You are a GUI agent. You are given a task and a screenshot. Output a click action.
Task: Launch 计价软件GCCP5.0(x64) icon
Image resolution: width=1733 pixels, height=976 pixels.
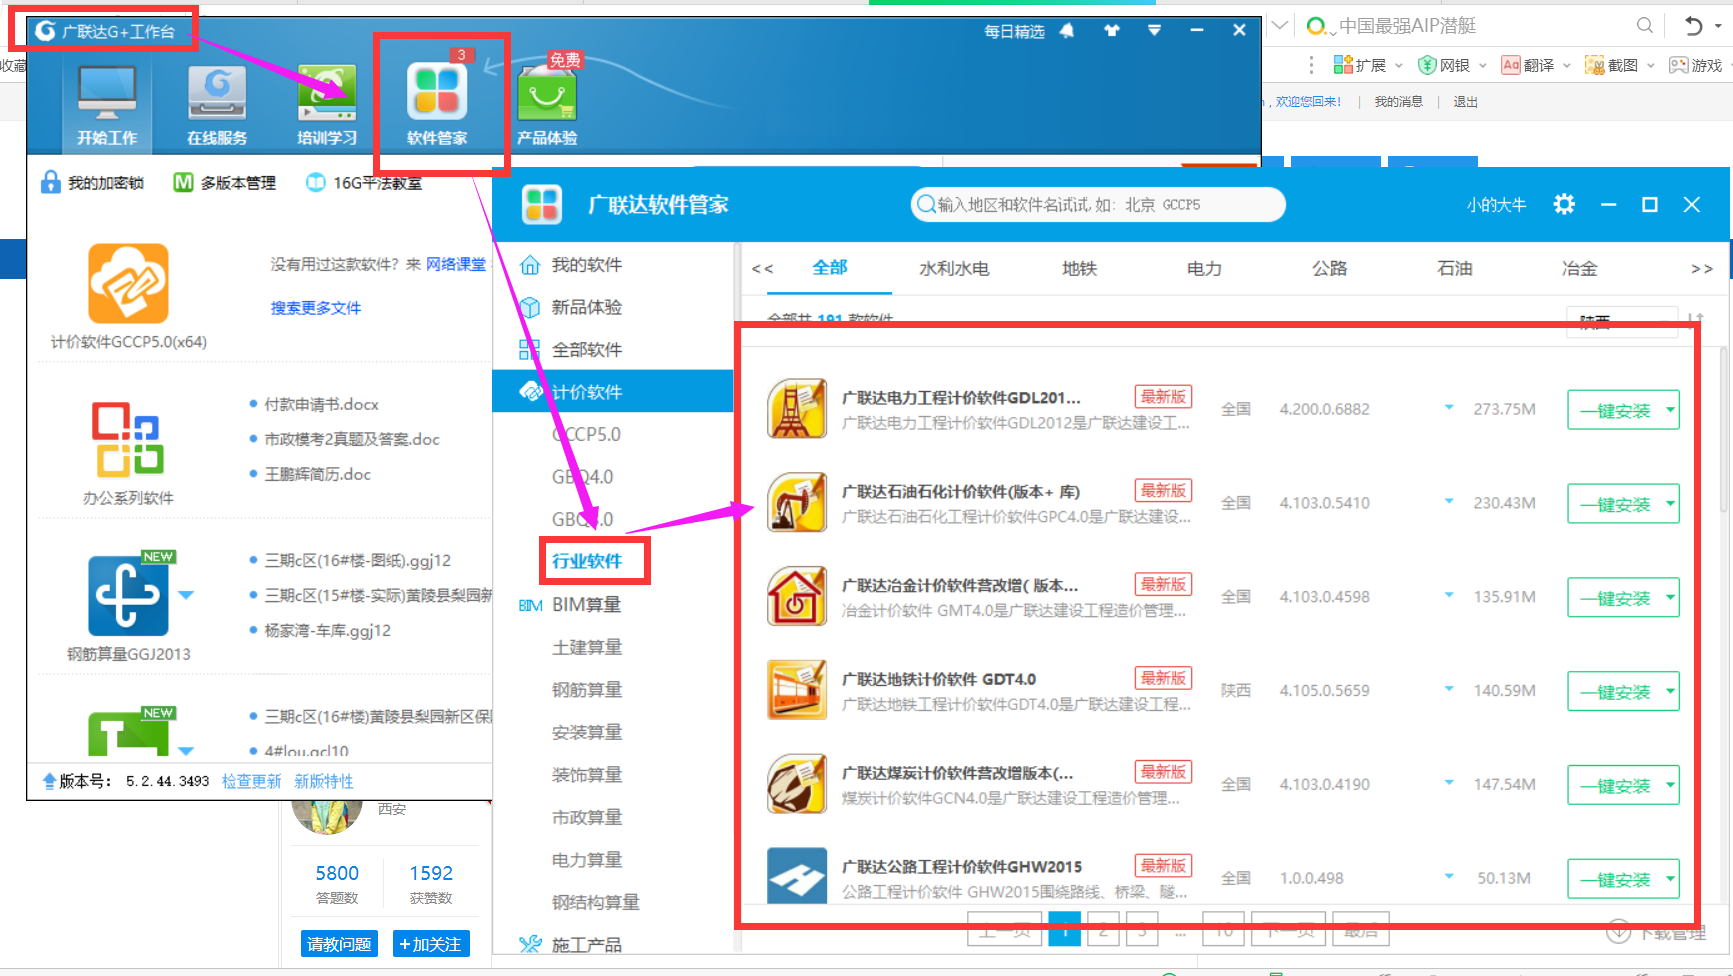pyautogui.click(x=128, y=283)
